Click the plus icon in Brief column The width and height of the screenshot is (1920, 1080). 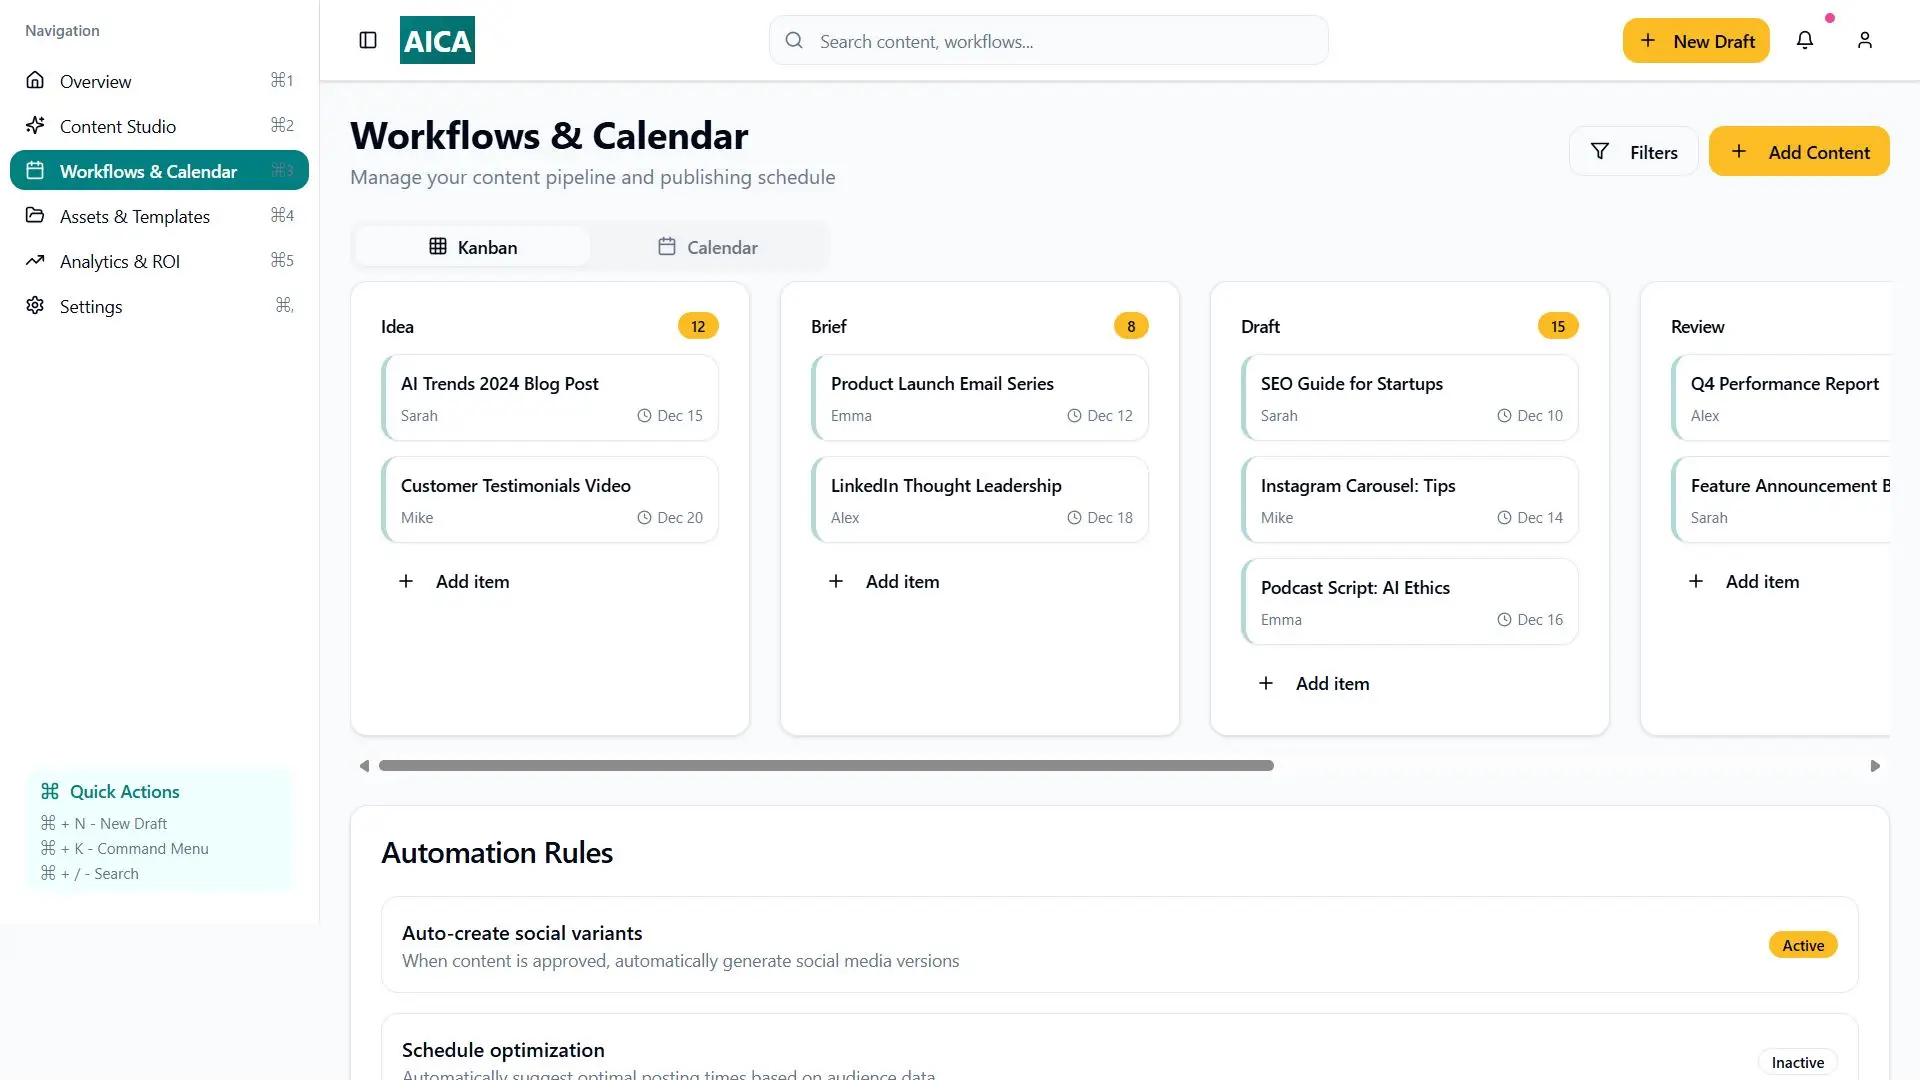coord(836,581)
